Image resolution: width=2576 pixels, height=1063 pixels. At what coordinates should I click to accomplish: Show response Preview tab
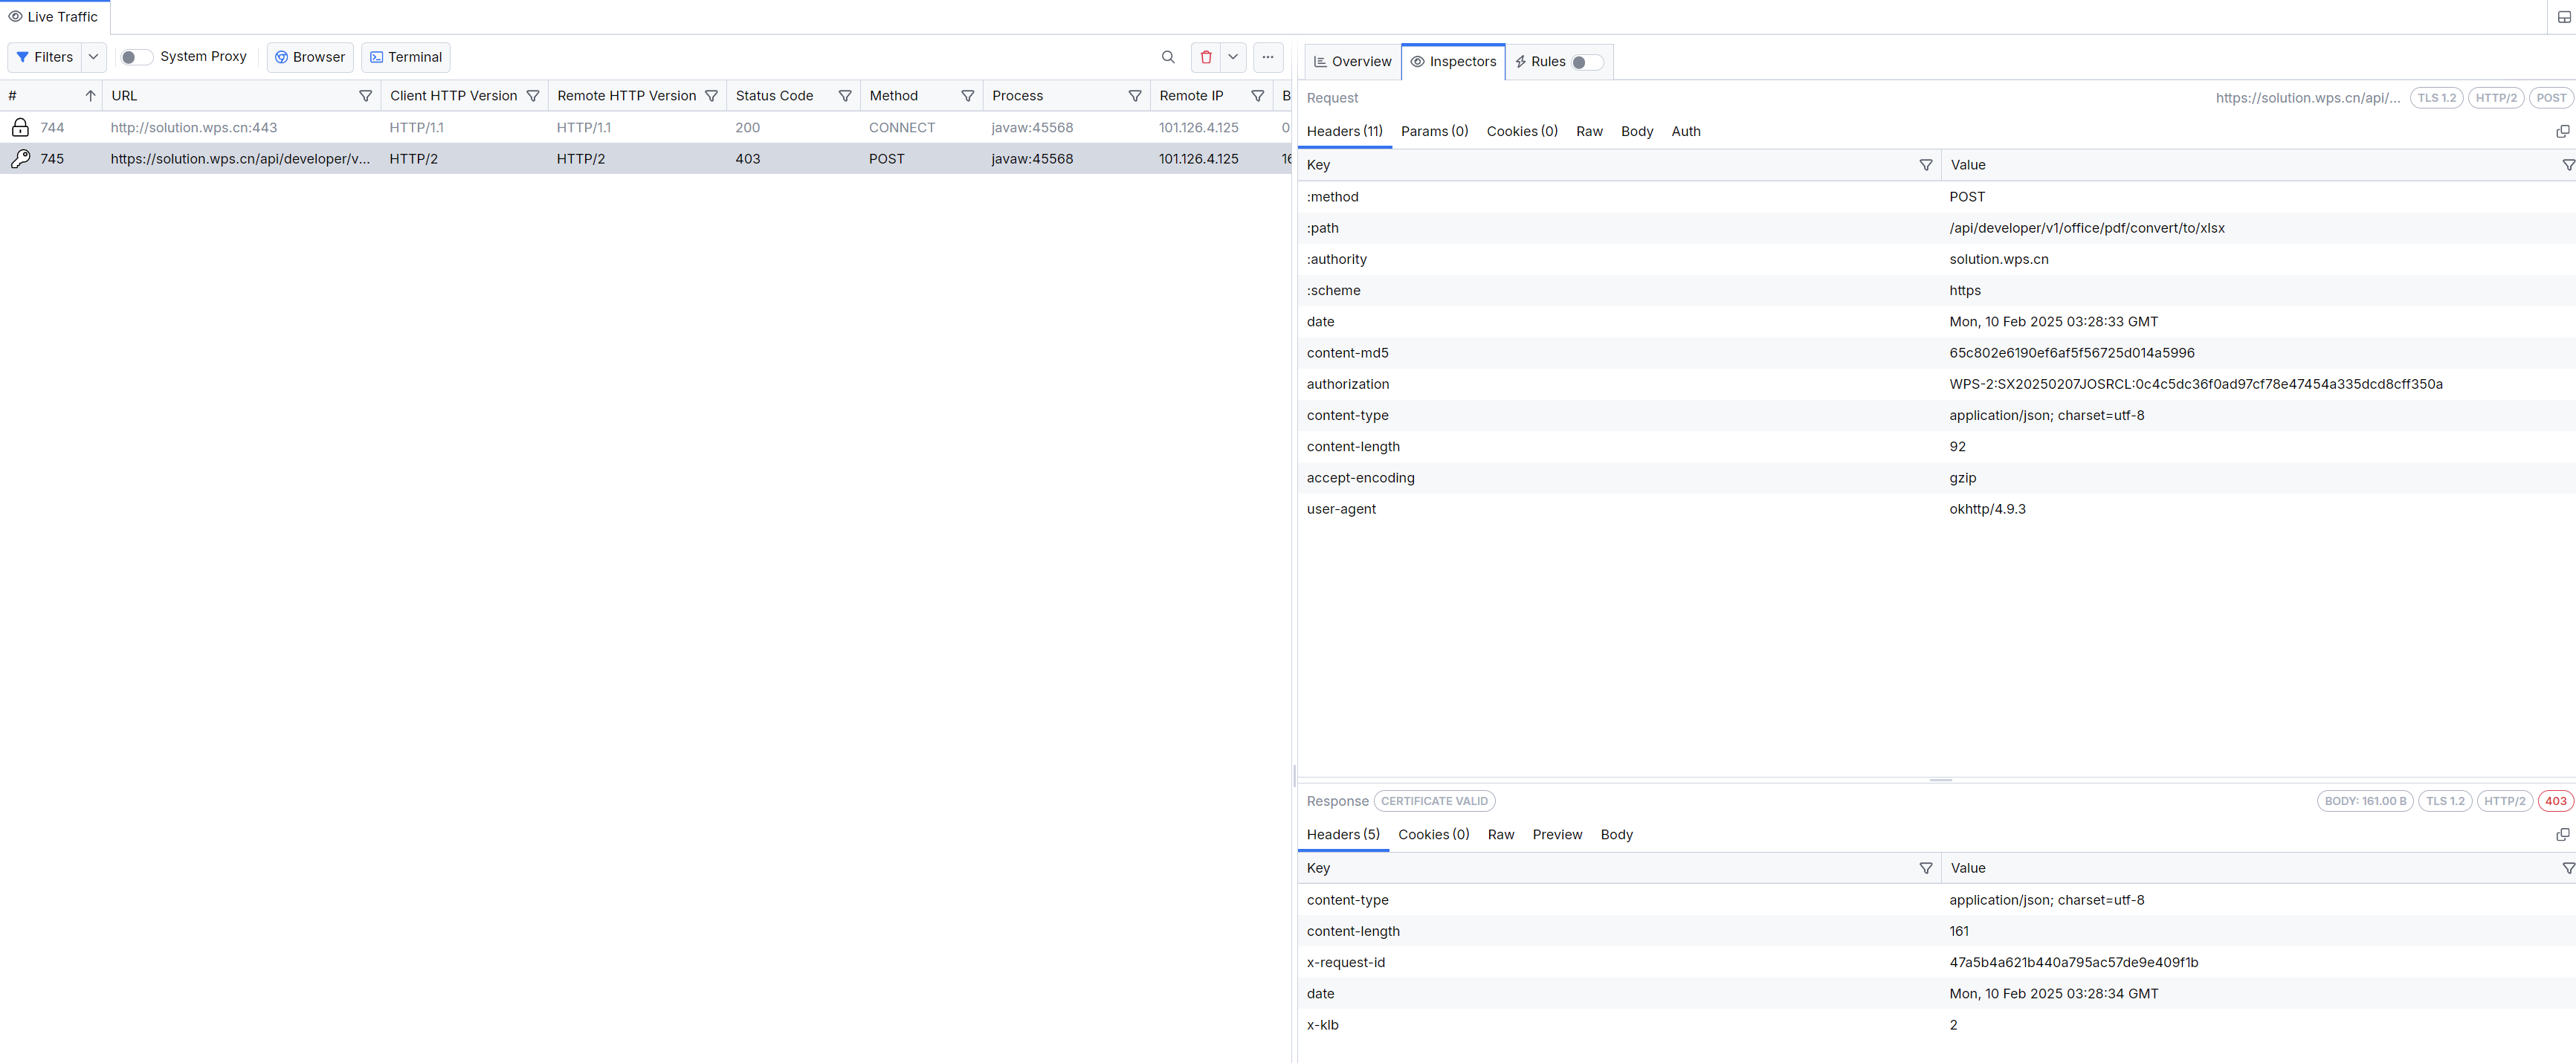(1557, 834)
